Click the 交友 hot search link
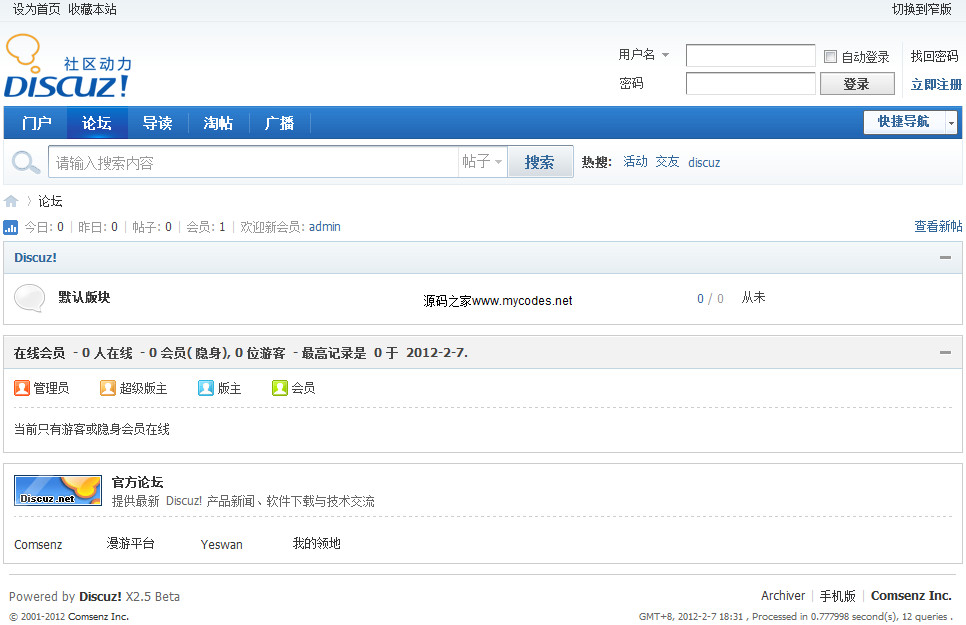The width and height of the screenshot is (966, 625). (667, 161)
